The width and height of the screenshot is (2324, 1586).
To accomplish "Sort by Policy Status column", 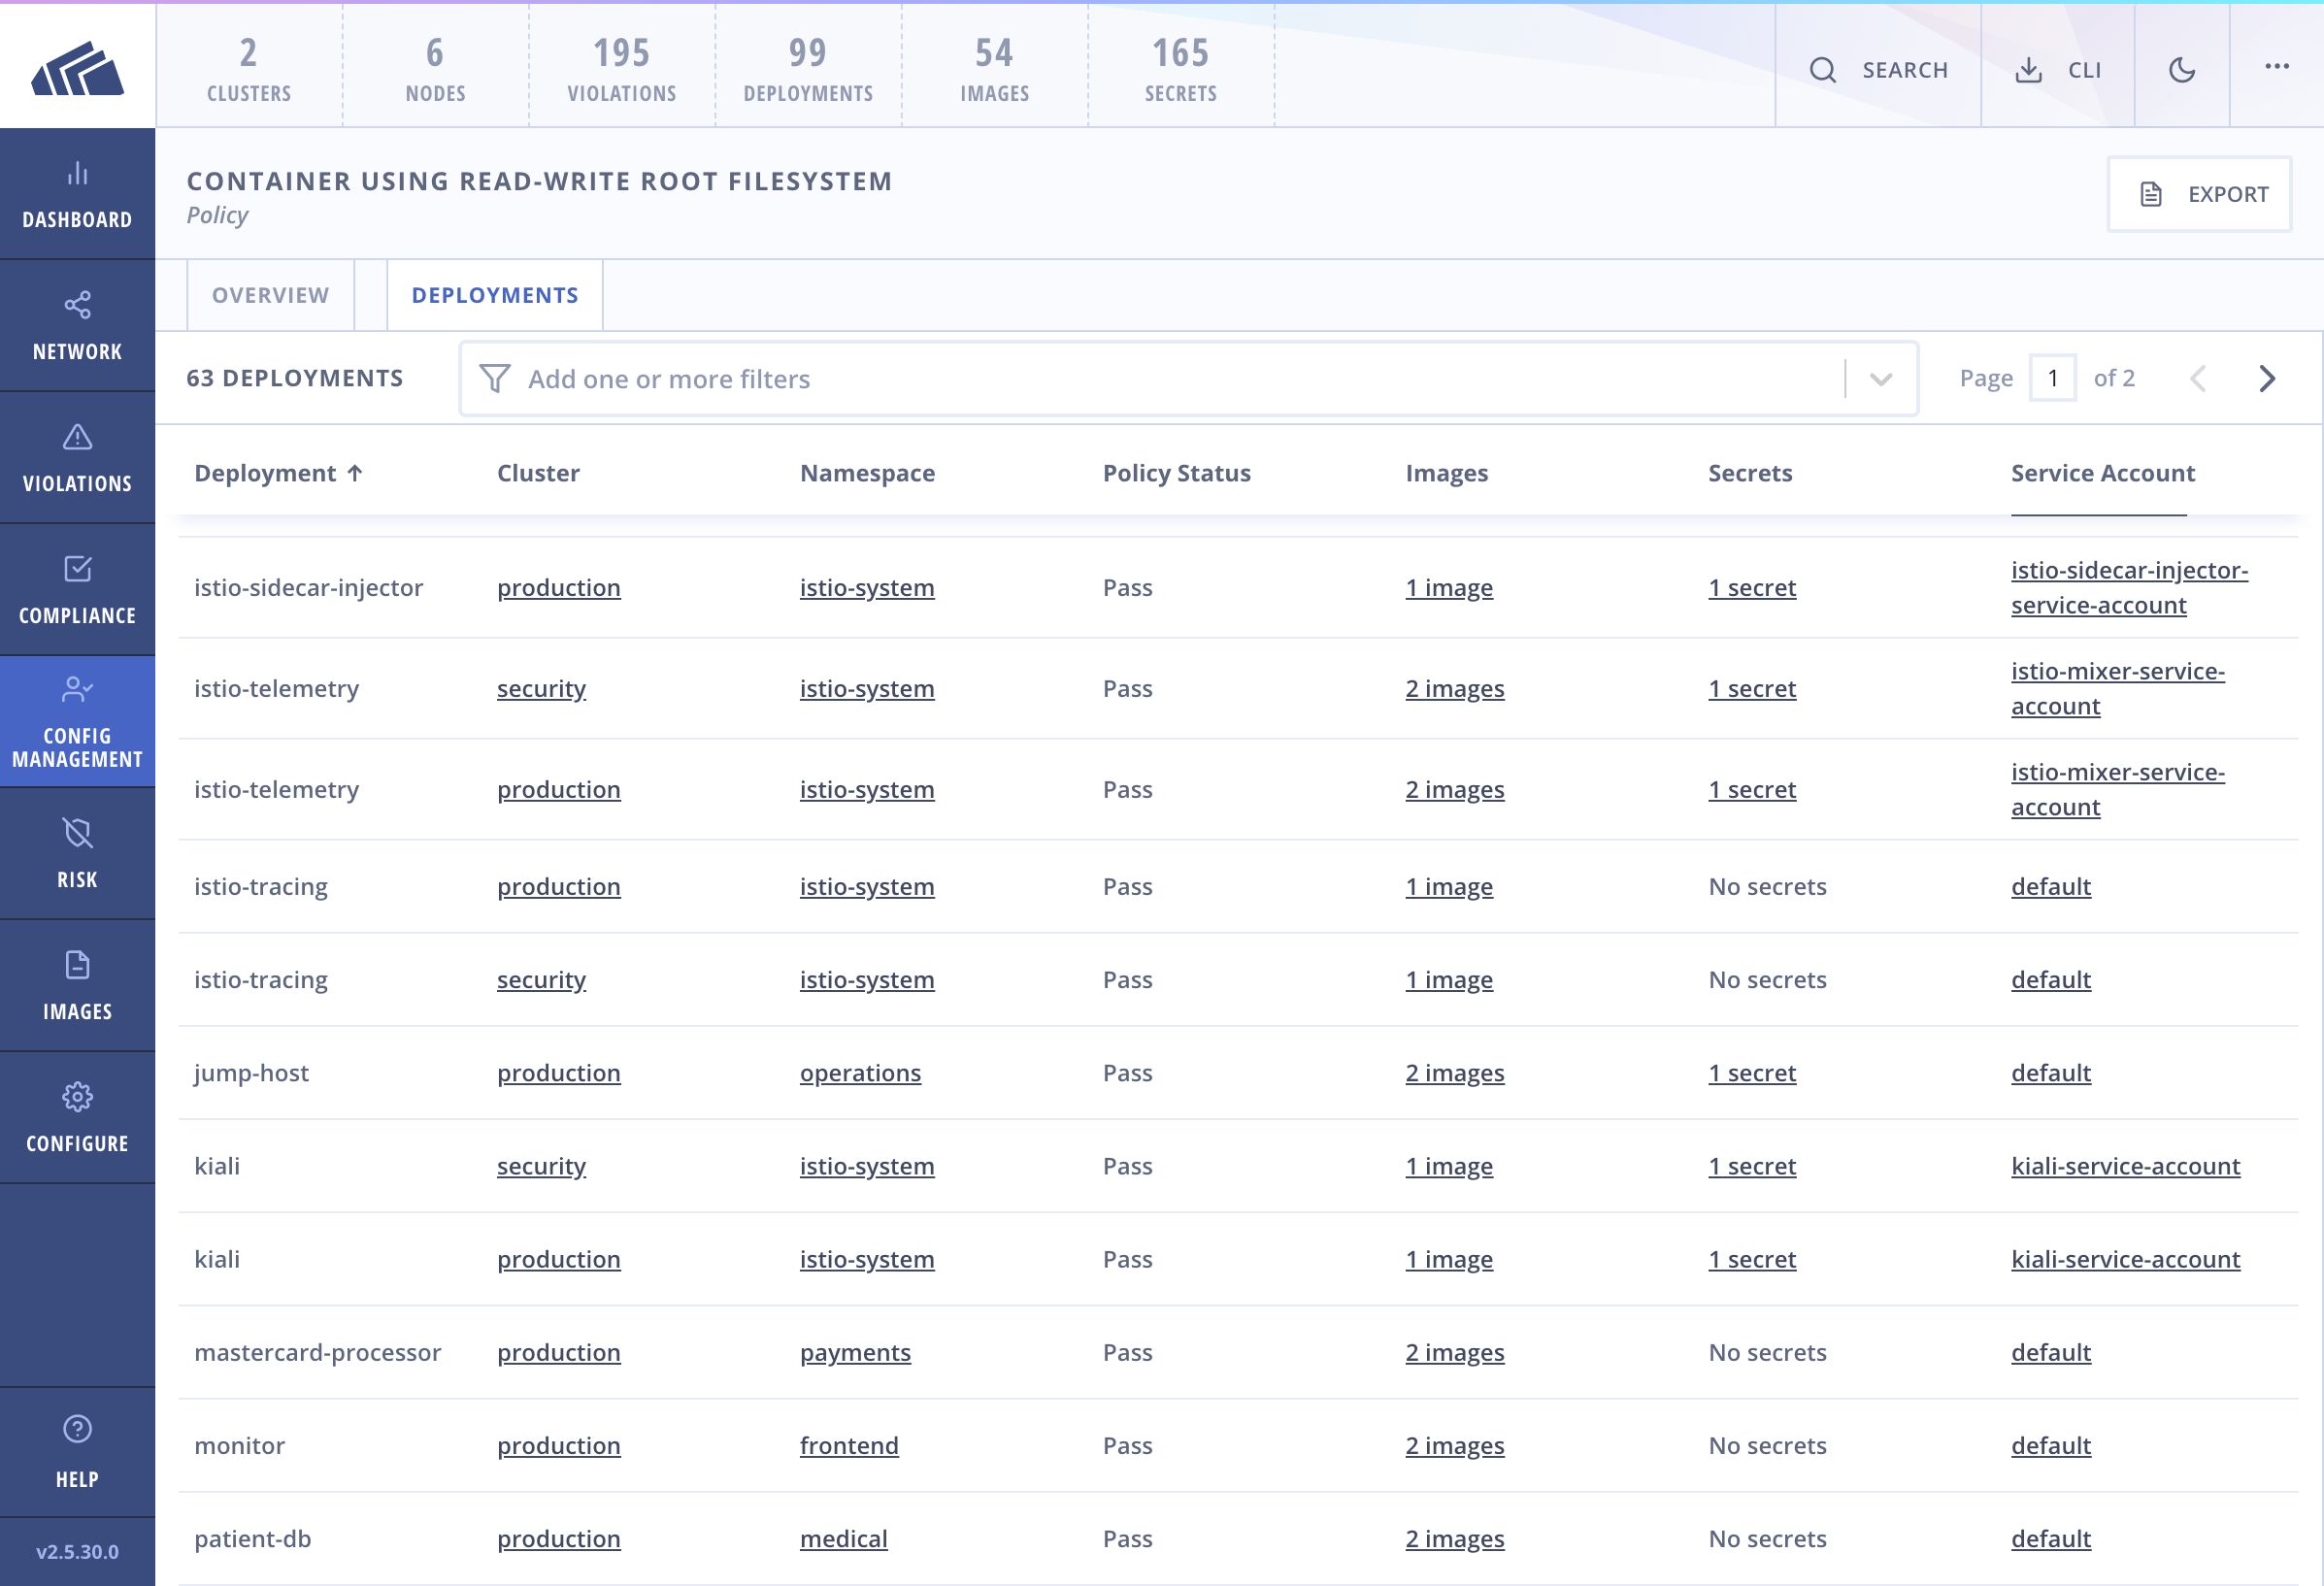I will point(1176,473).
